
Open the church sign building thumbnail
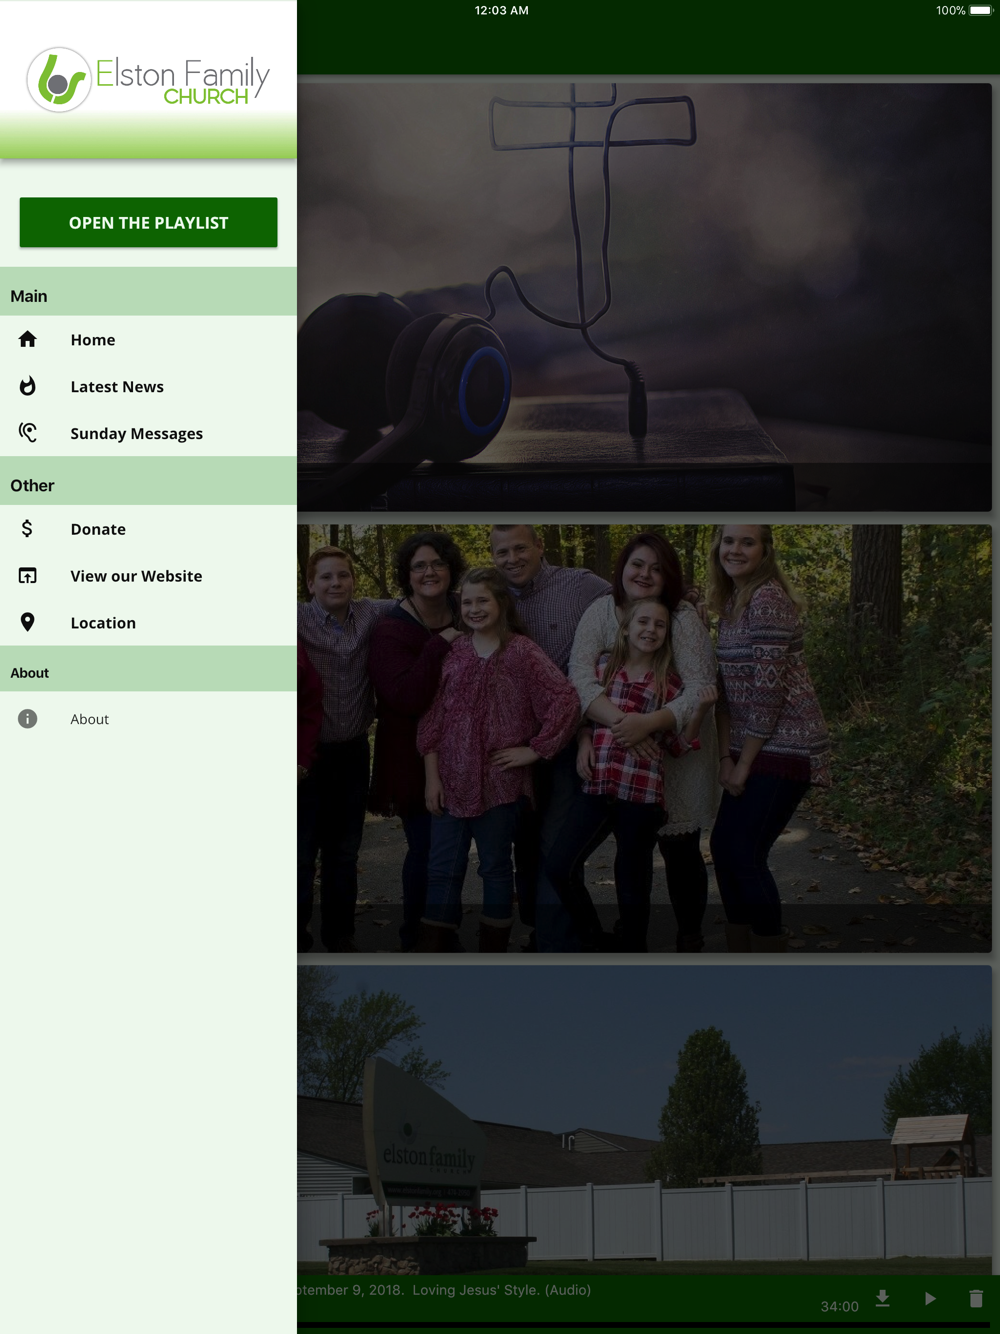click(x=644, y=1119)
